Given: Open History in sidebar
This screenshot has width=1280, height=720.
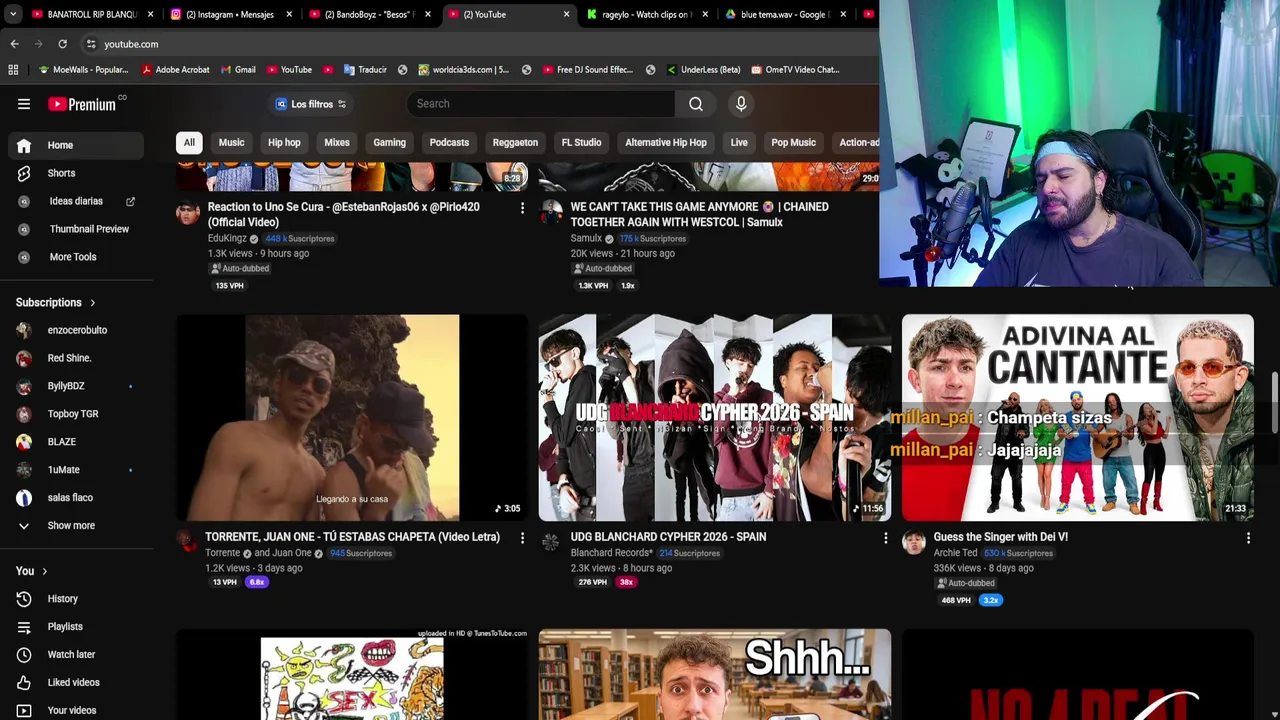Looking at the screenshot, I should (x=76, y=599).
